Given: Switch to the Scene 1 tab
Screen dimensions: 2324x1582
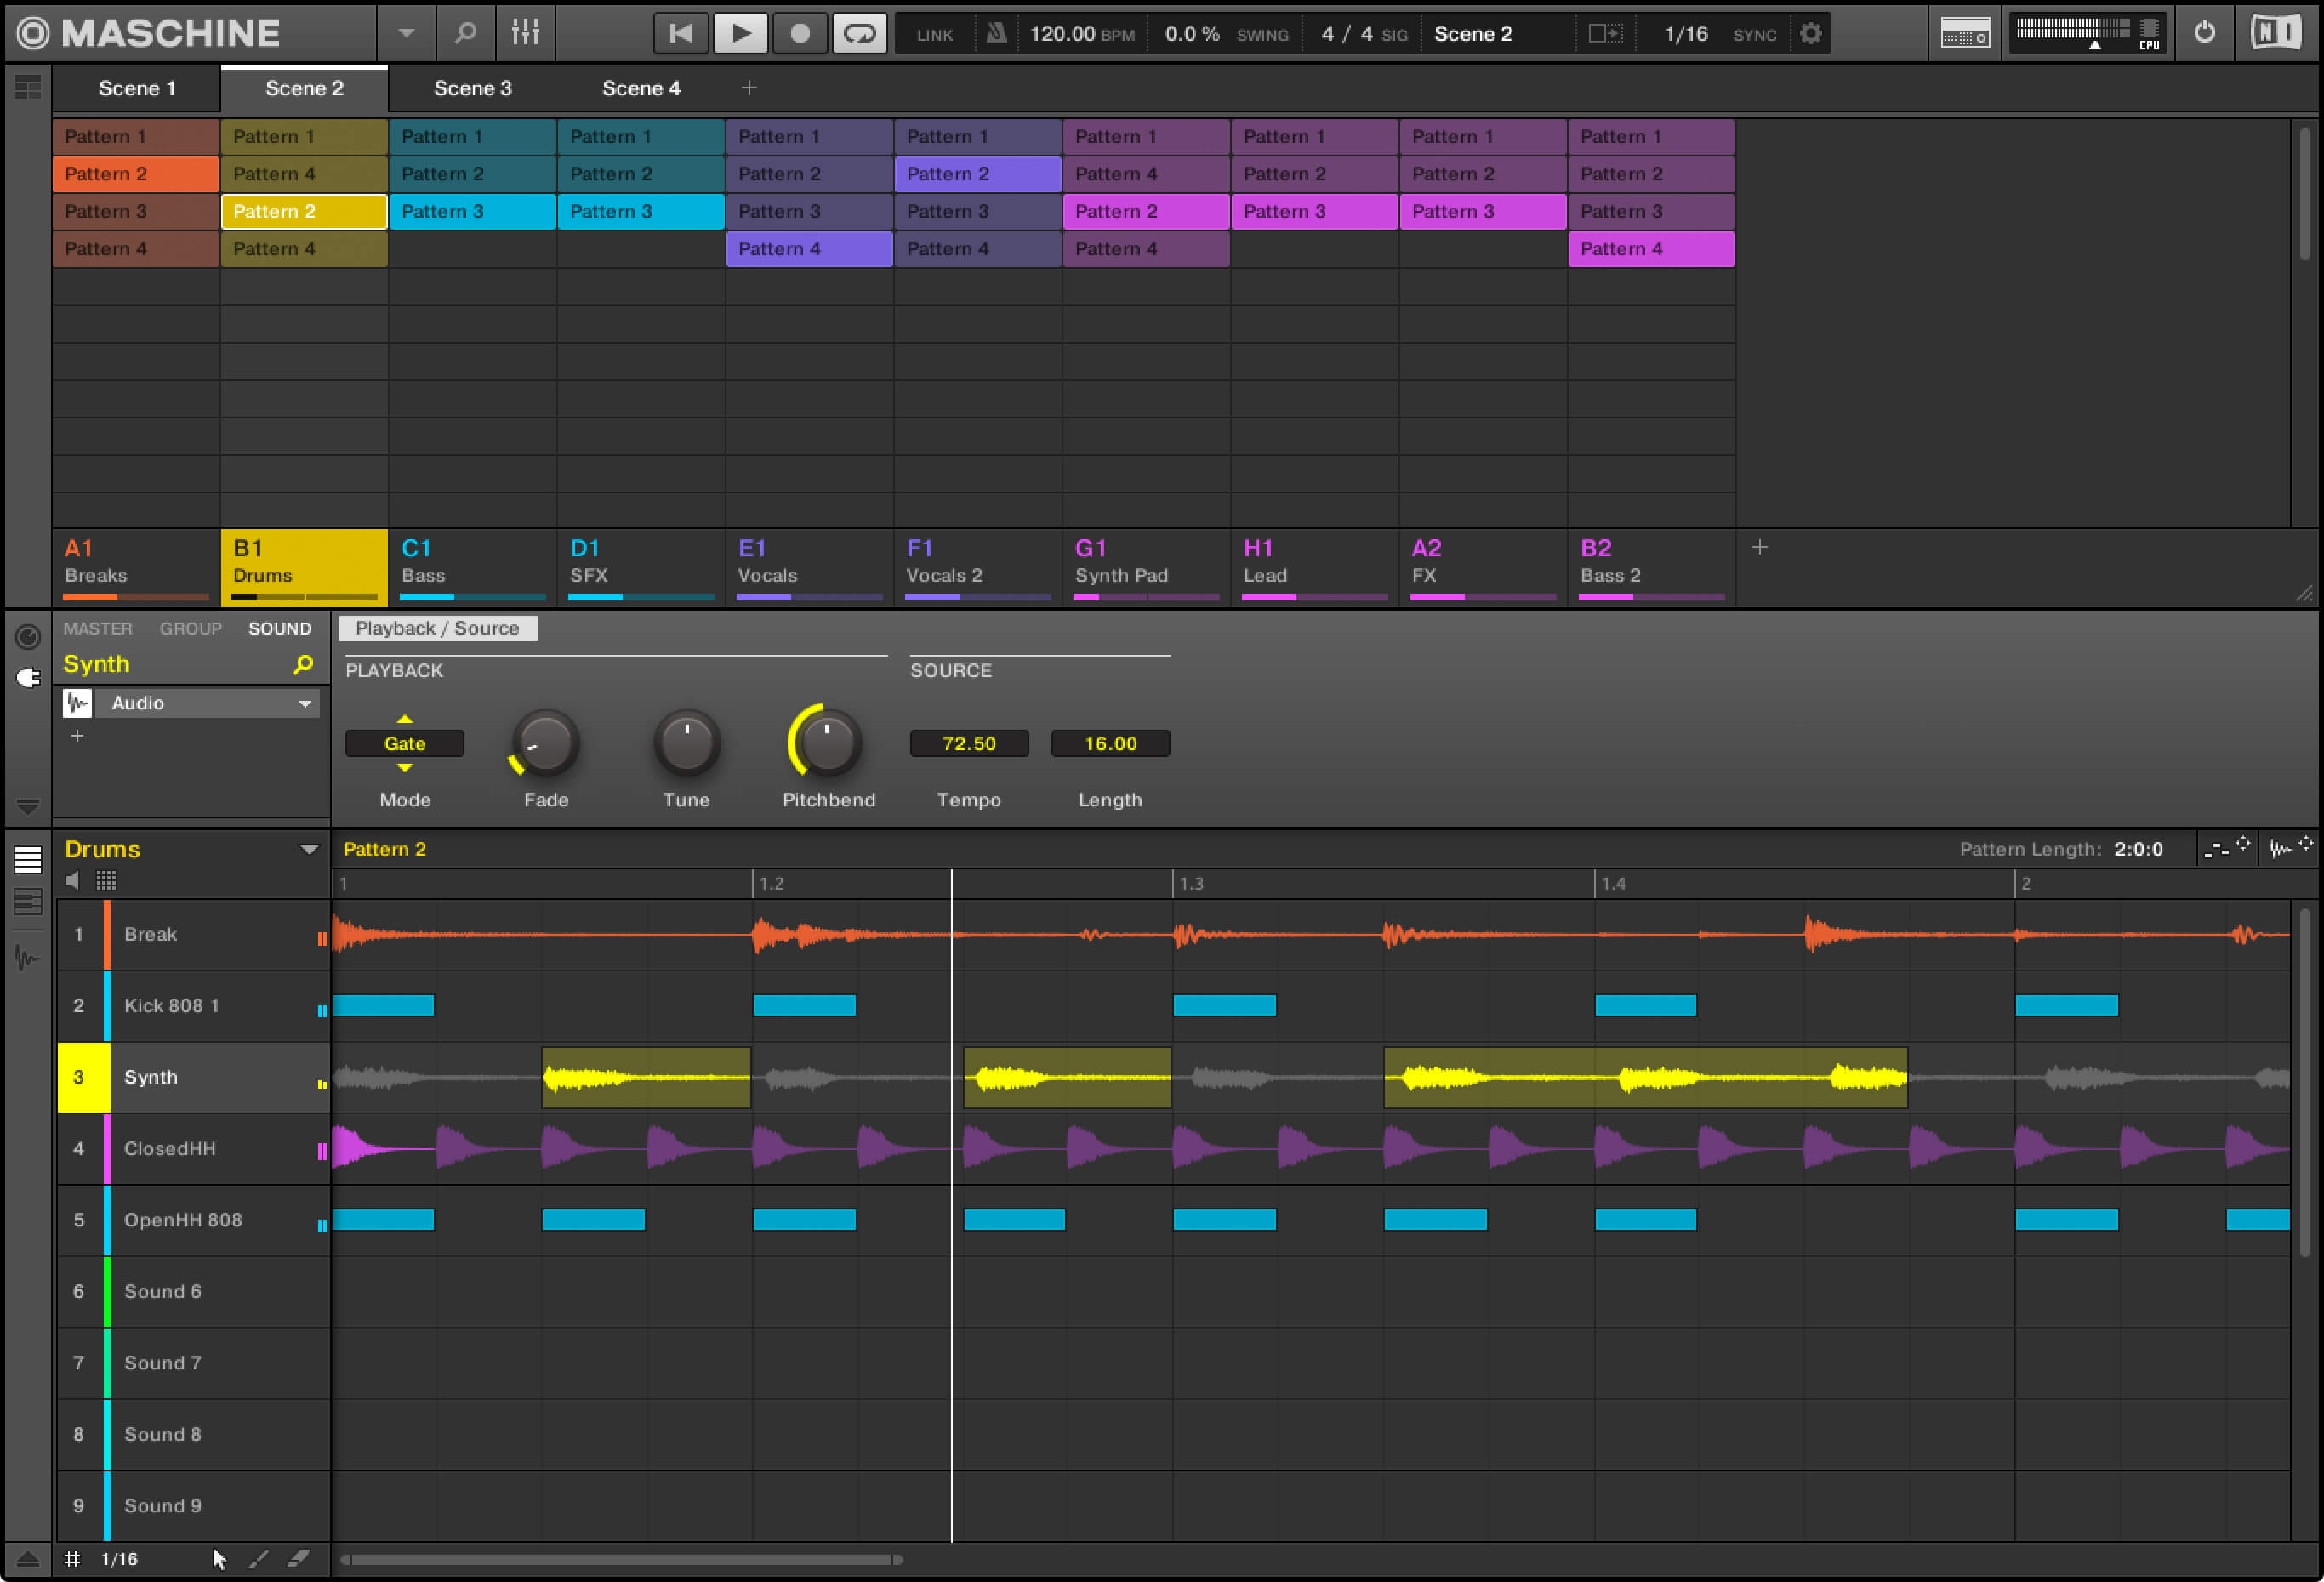Looking at the screenshot, I should tap(137, 88).
